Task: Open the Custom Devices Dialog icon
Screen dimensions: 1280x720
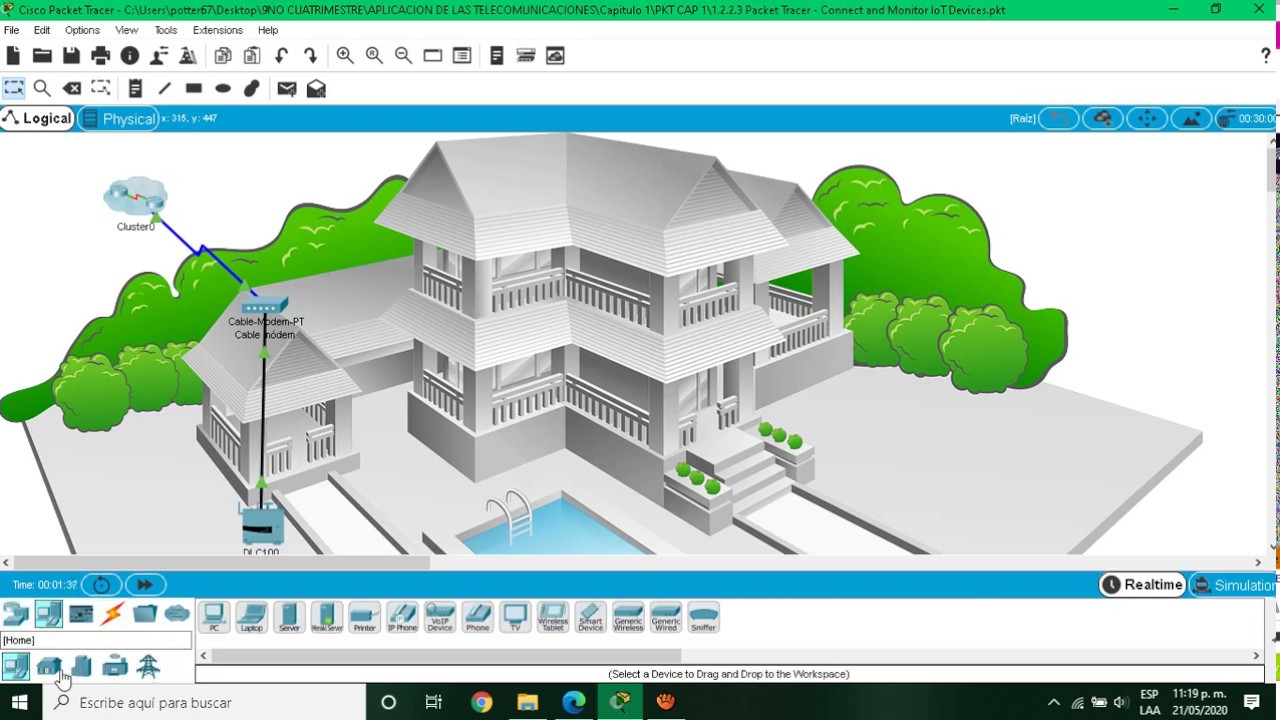Action: click(462, 56)
